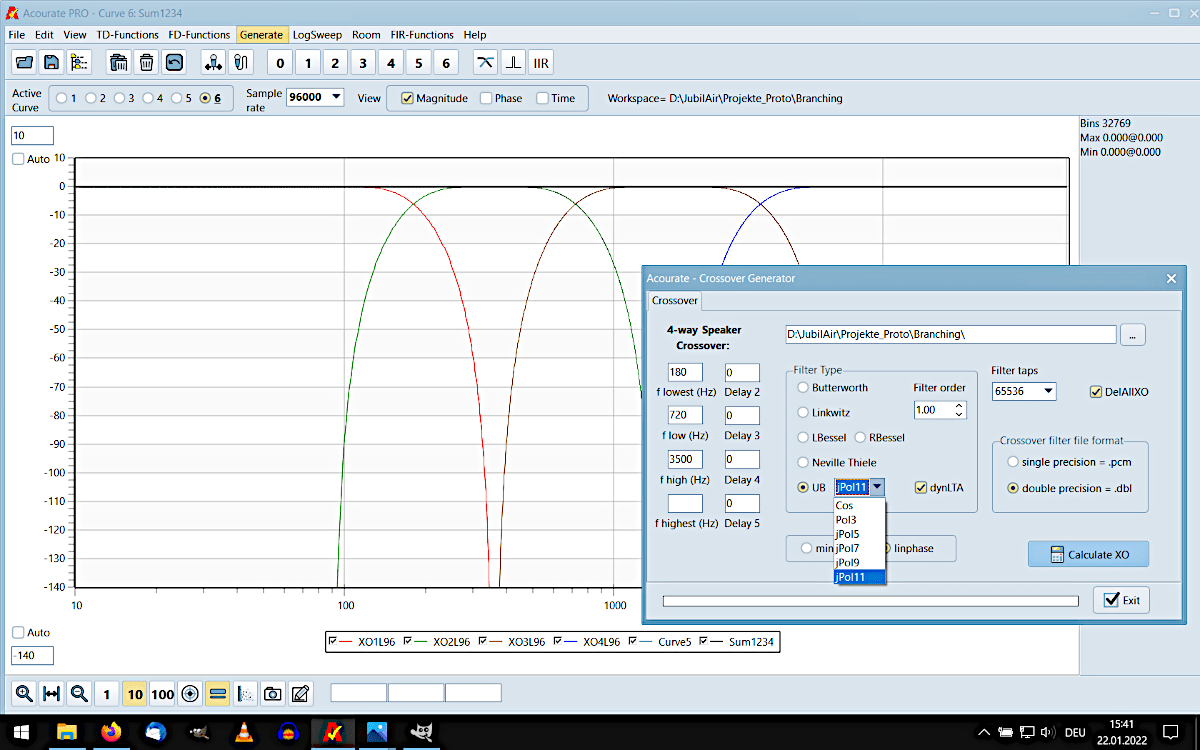The width and height of the screenshot is (1200, 750).
Task: Open Firefox from the taskbar
Action: [x=111, y=732]
